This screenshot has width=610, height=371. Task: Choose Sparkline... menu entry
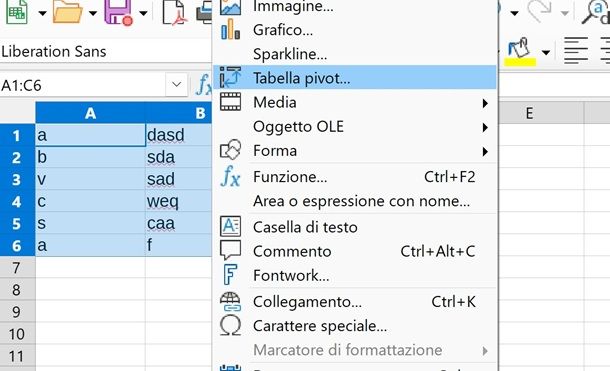355,54
